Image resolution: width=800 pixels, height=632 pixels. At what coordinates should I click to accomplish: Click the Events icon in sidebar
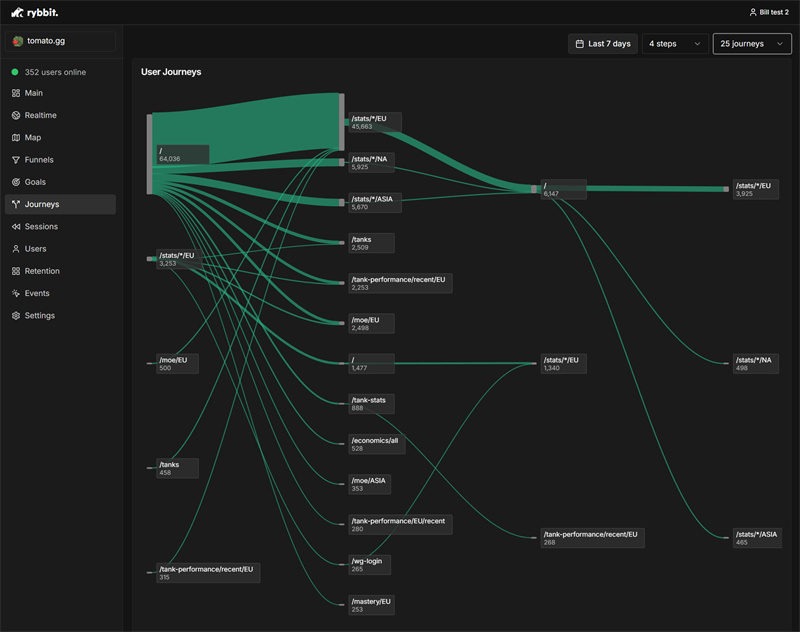[x=15, y=293]
